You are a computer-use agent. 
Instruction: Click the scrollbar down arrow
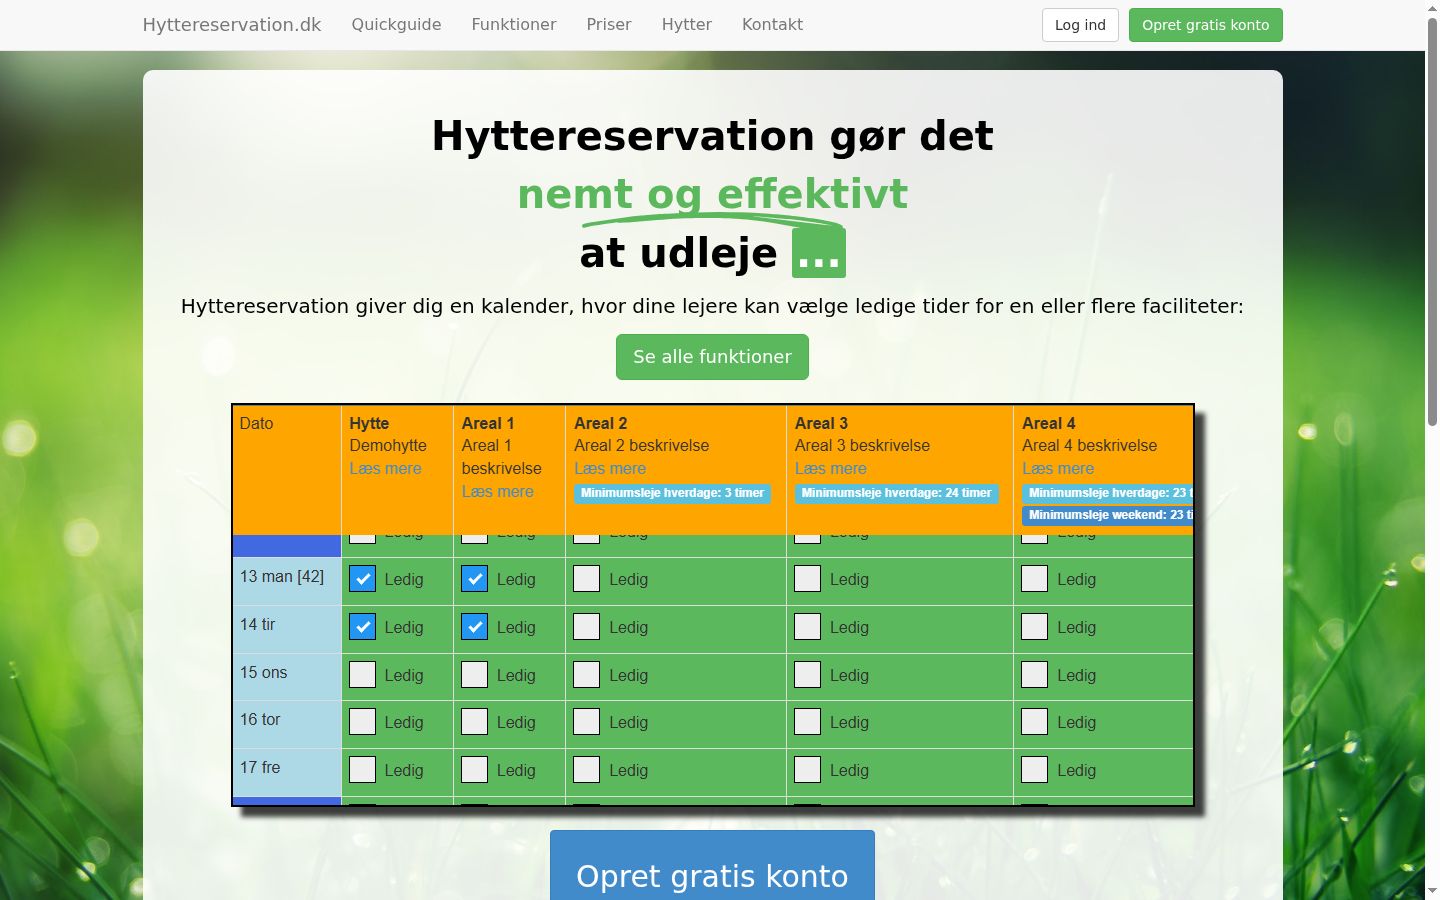[1432, 891]
